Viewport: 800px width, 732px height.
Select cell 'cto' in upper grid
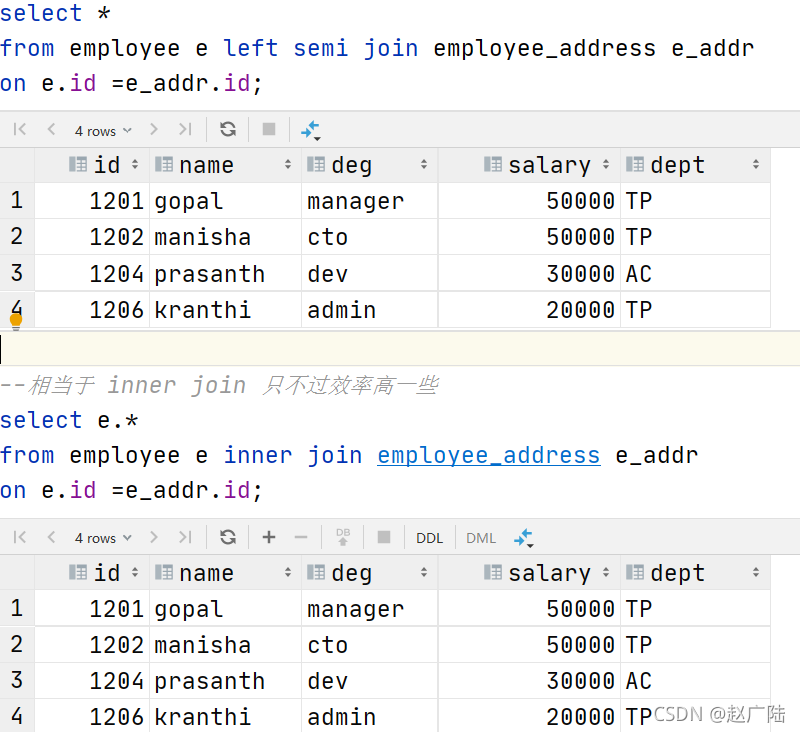(x=369, y=237)
